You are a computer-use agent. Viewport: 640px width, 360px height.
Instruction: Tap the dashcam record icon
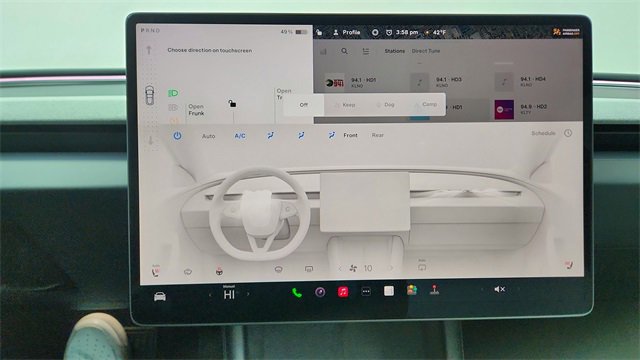point(375,32)
